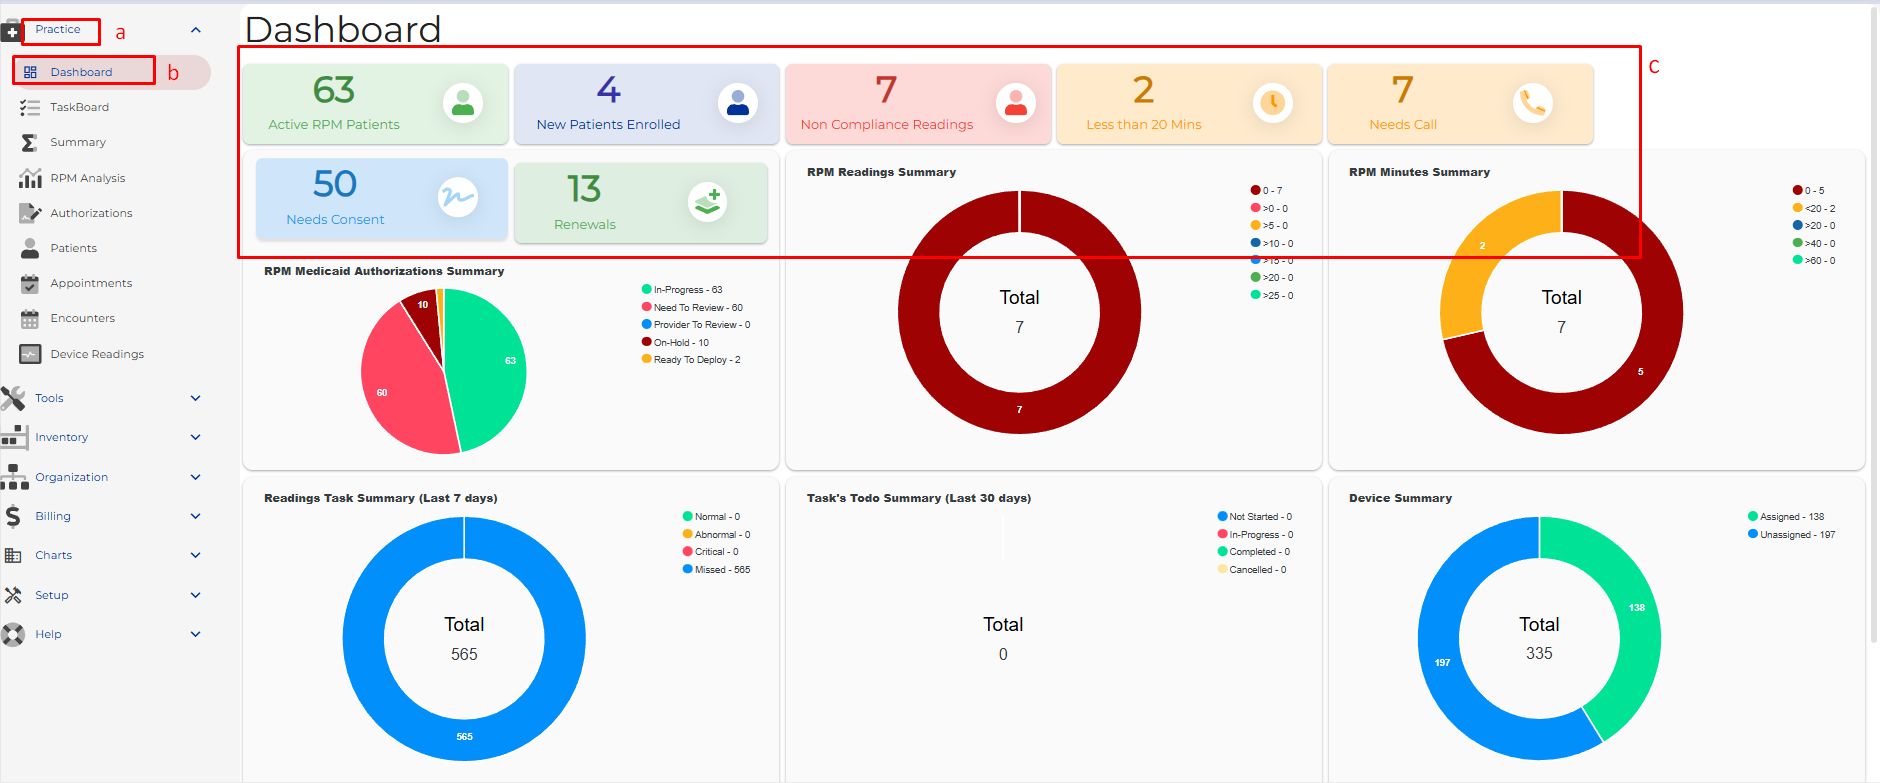This screenshot has width=1880, height=783.
Task: Click the Encounters calendar icon
Action: click(x=30, y=319)
